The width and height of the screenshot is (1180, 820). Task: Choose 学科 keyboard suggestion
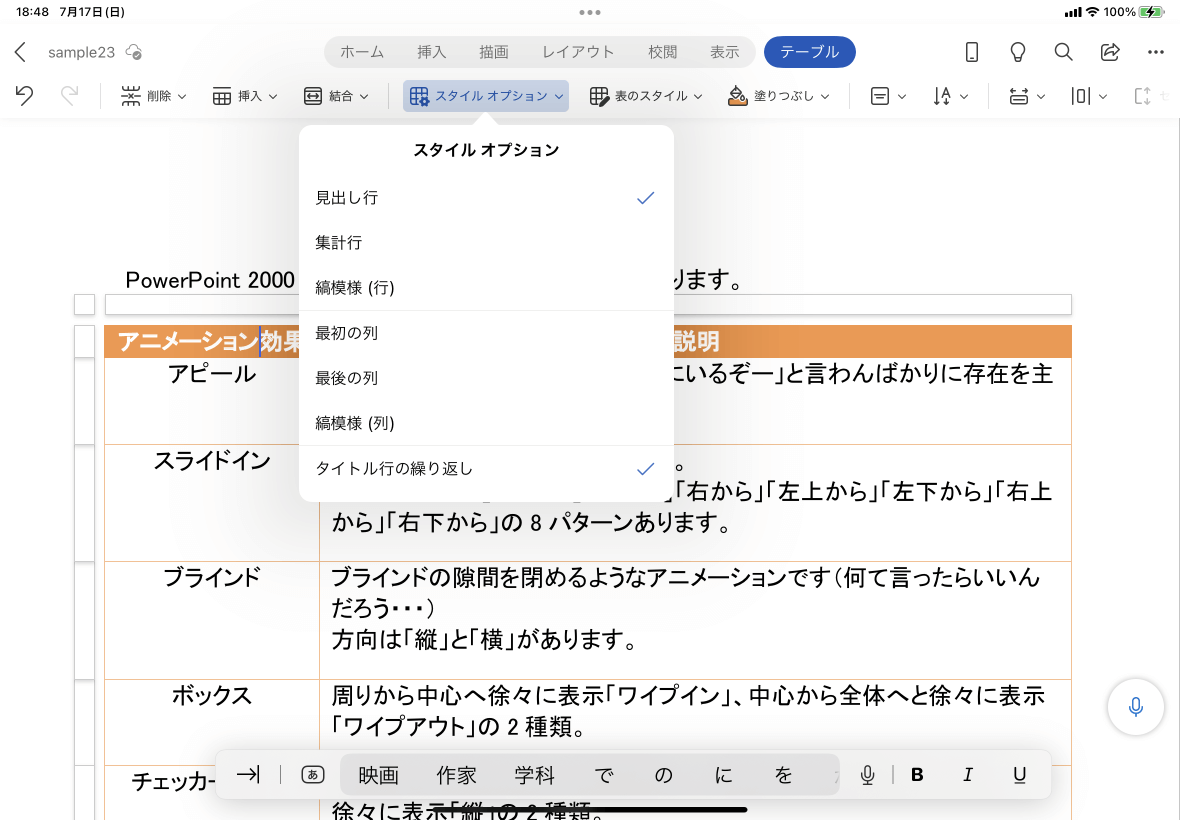click(x=535, y=775)
